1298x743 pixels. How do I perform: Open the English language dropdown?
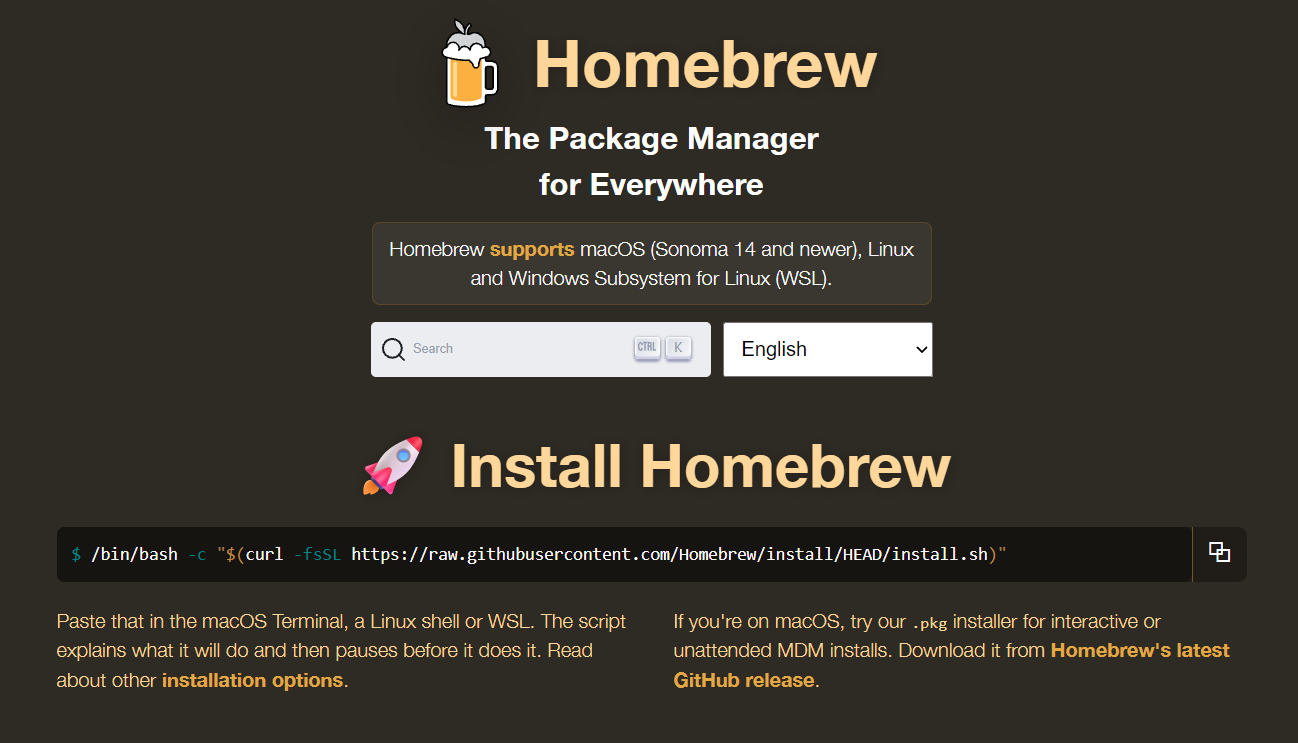click(828, 349)
